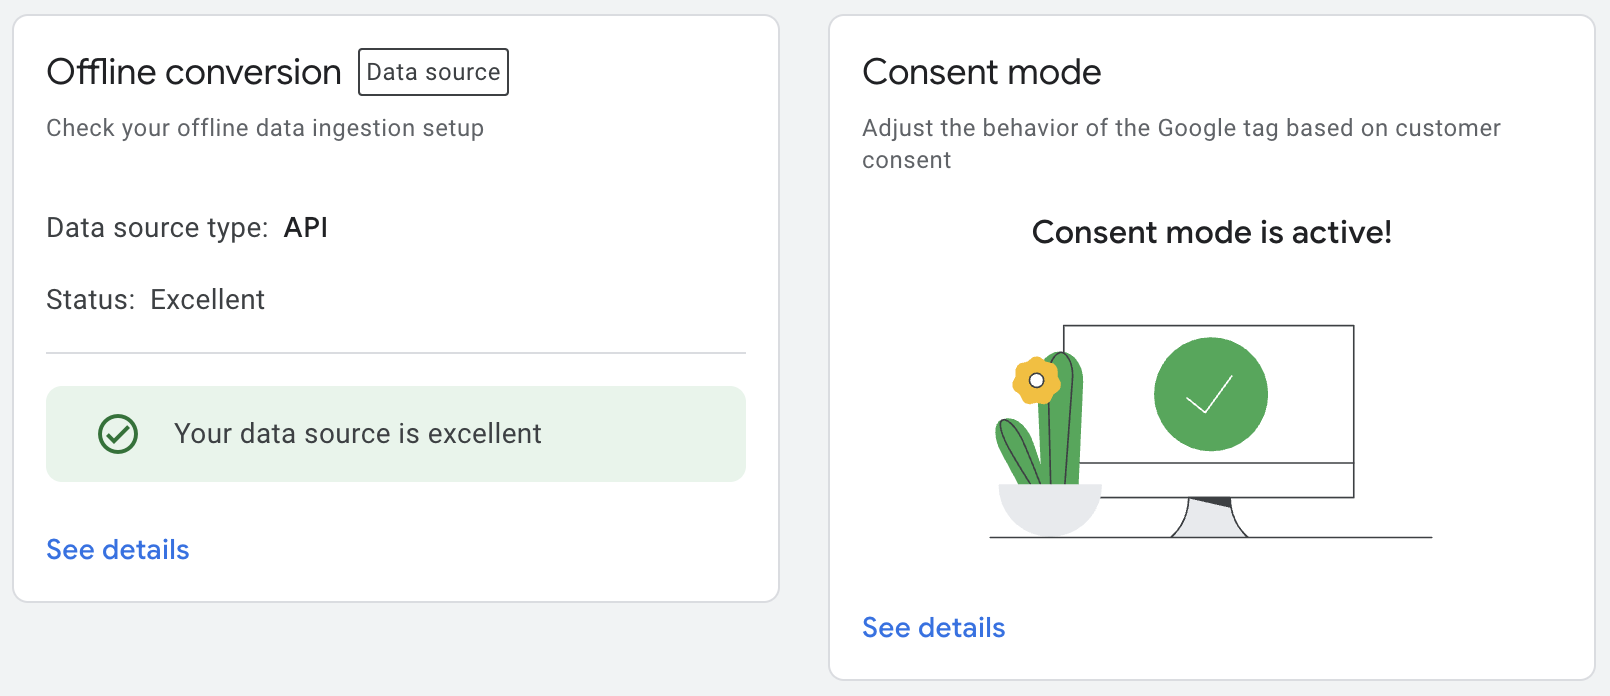Click the large green check on monitor

(1211, 394)
